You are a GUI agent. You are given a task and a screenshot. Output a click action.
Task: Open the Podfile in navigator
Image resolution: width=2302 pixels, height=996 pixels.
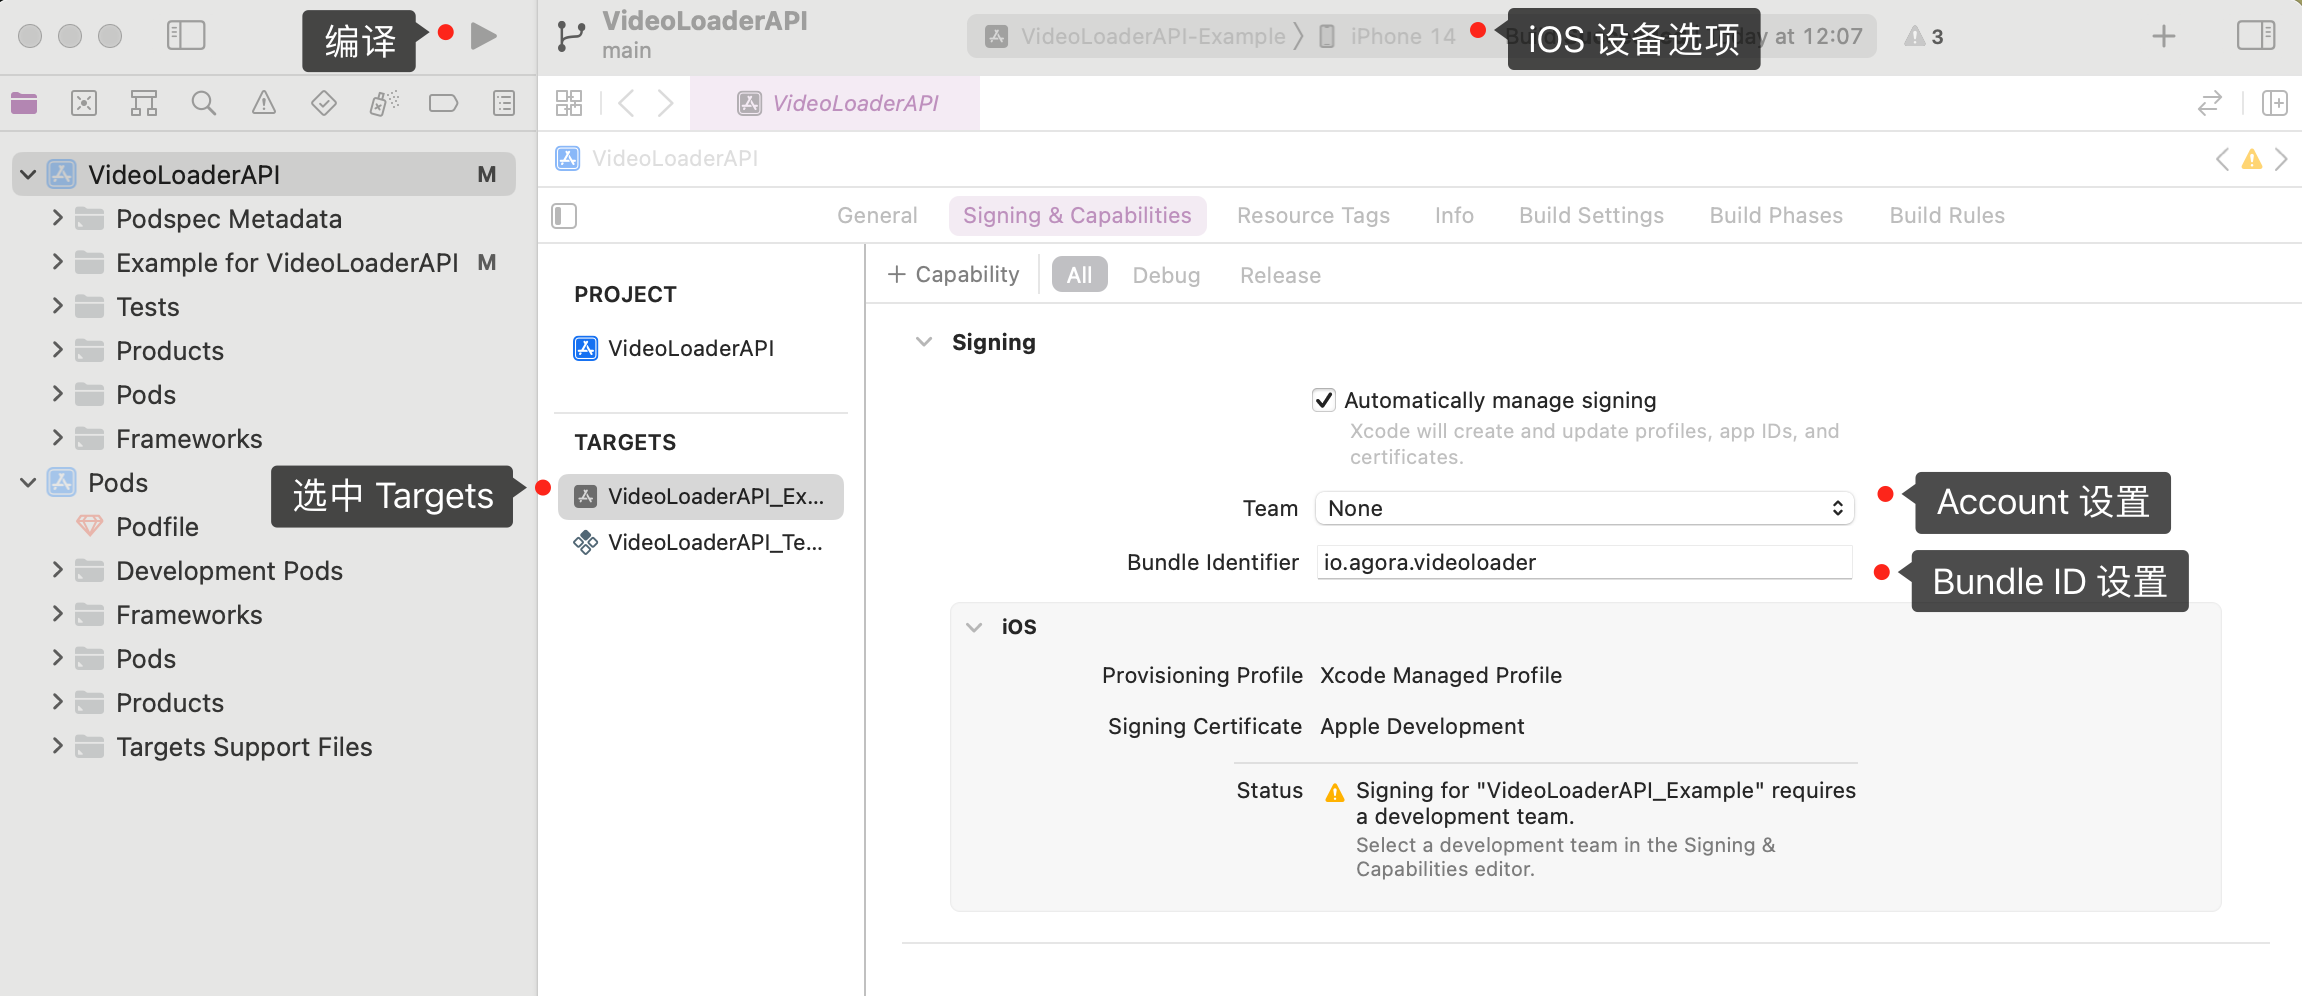(157, 527)
